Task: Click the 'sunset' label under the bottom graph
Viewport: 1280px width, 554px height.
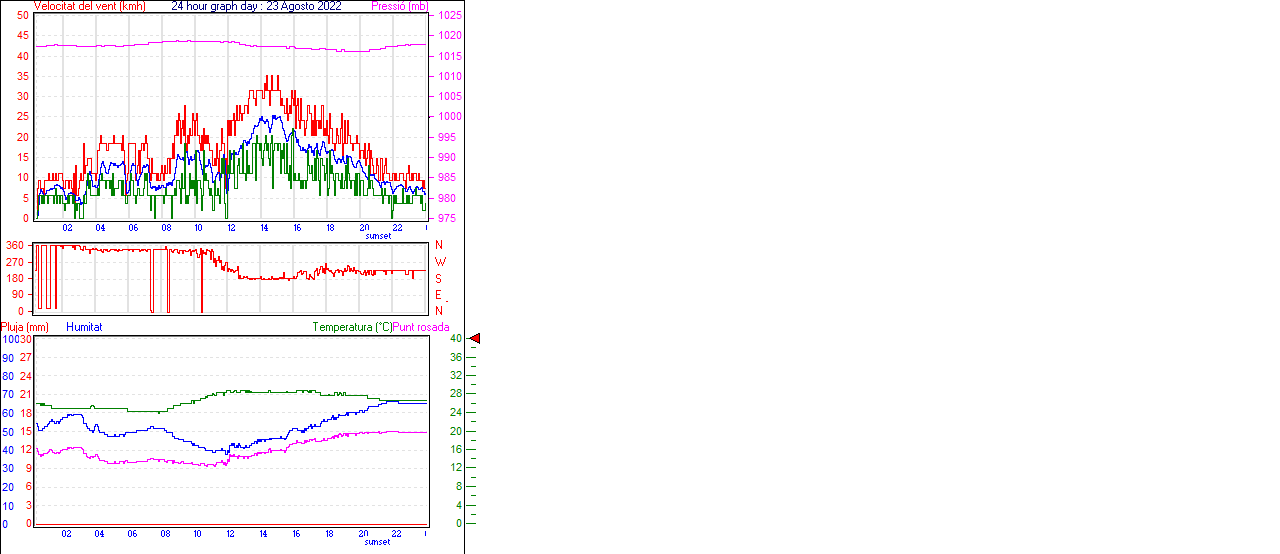Action: tap(378, 542)
